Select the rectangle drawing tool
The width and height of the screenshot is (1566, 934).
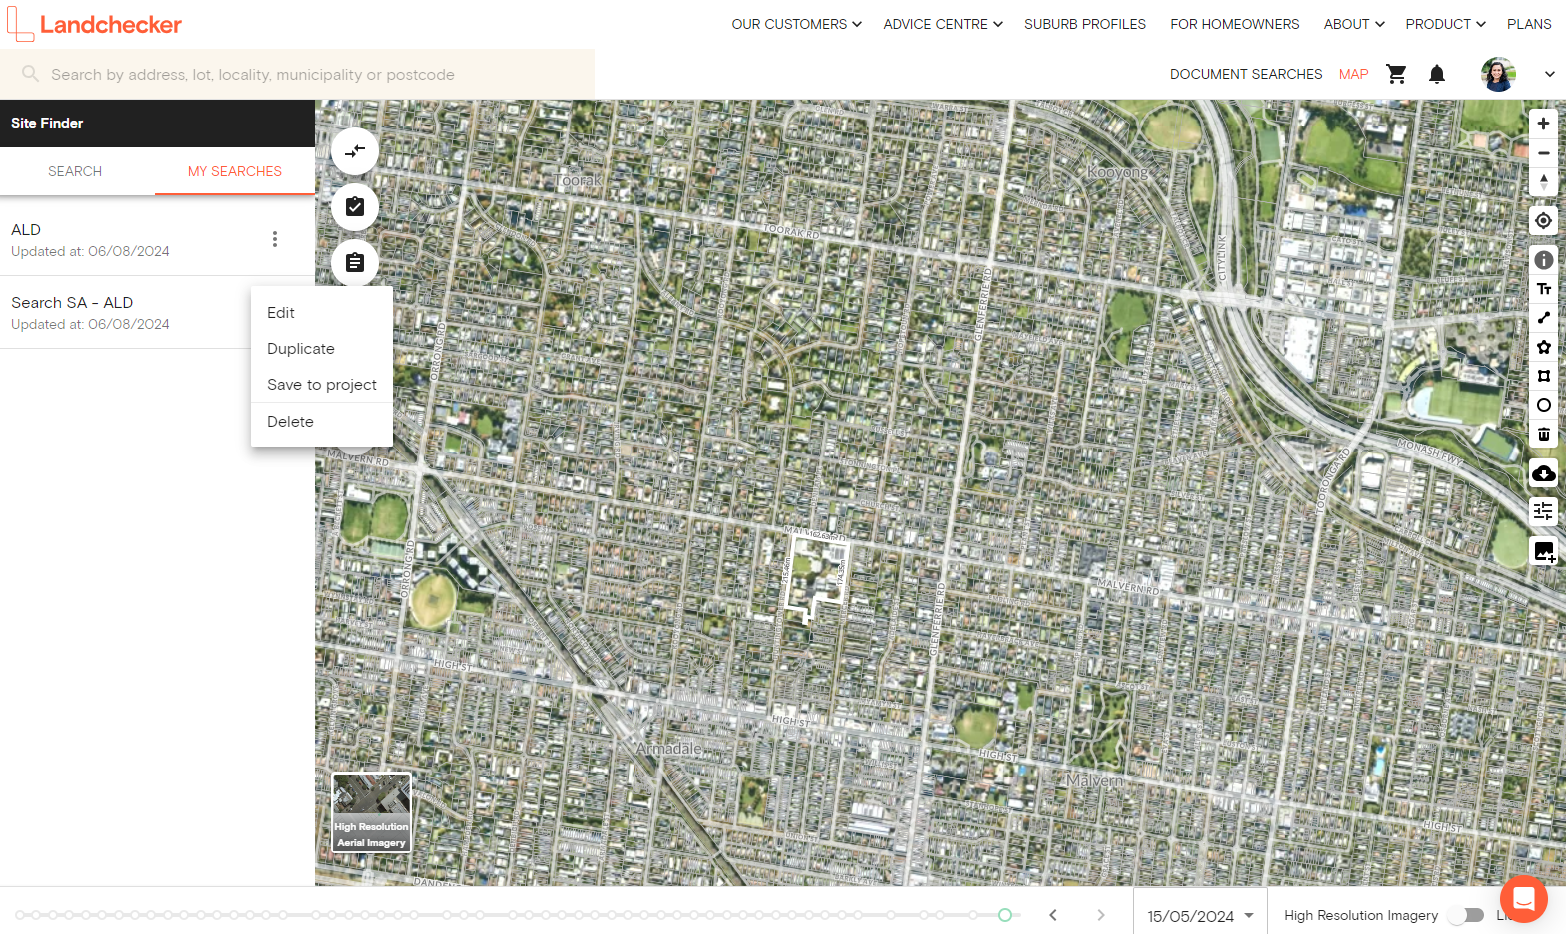[x=1543, y=376]
